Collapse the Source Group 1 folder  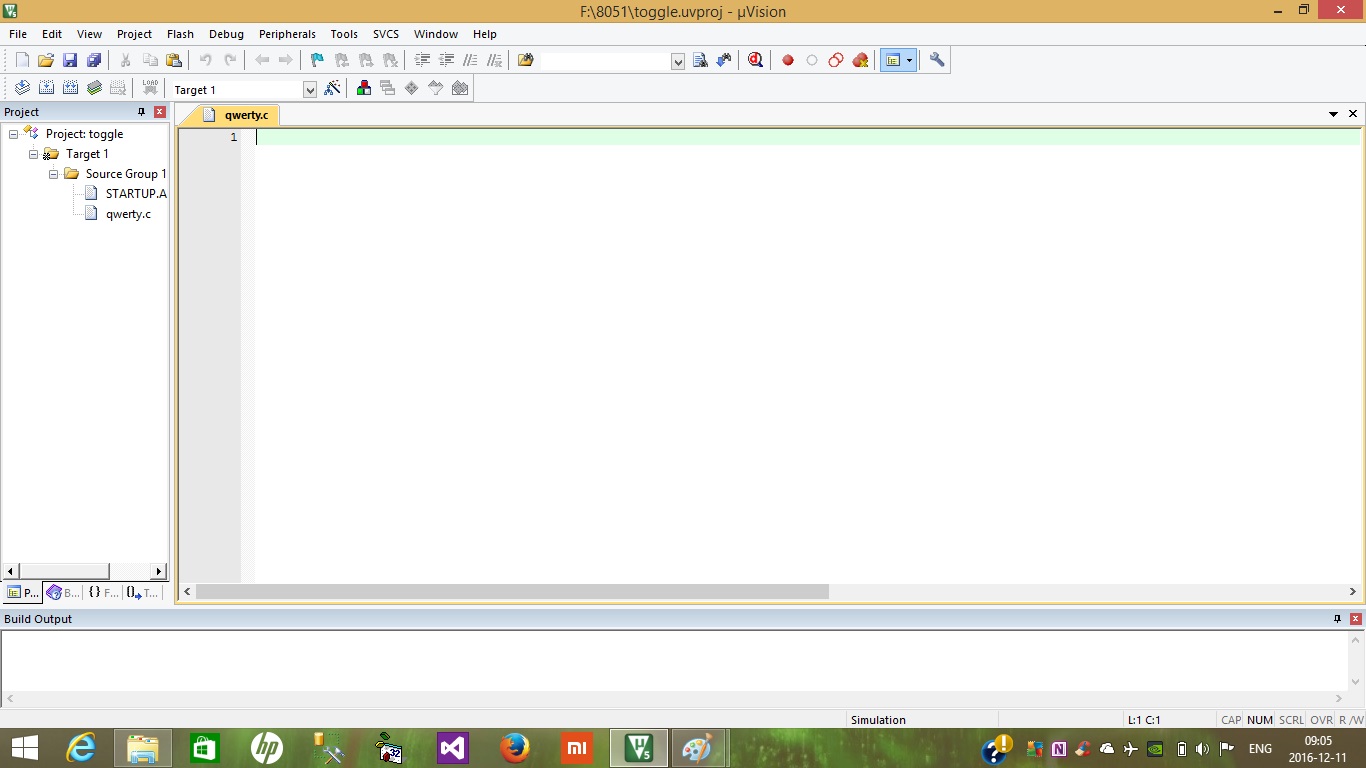point(54,173)
